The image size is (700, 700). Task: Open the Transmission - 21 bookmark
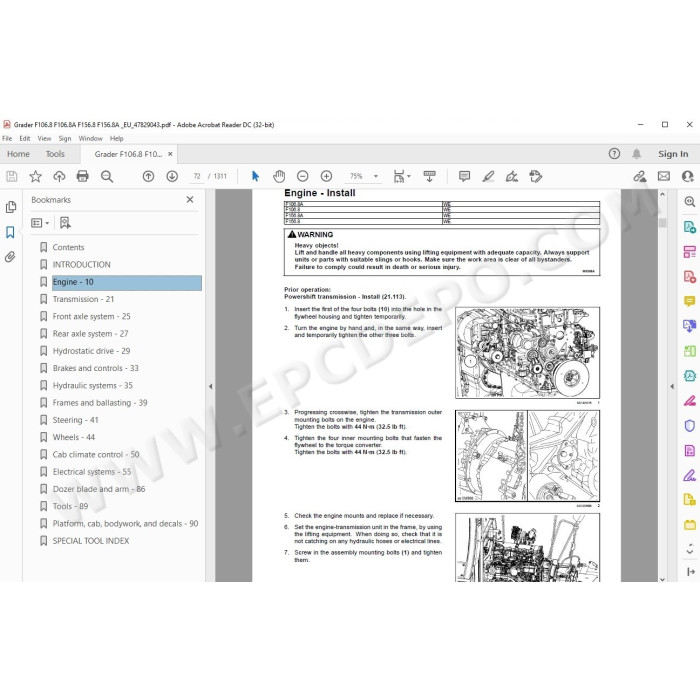(83, 299)
